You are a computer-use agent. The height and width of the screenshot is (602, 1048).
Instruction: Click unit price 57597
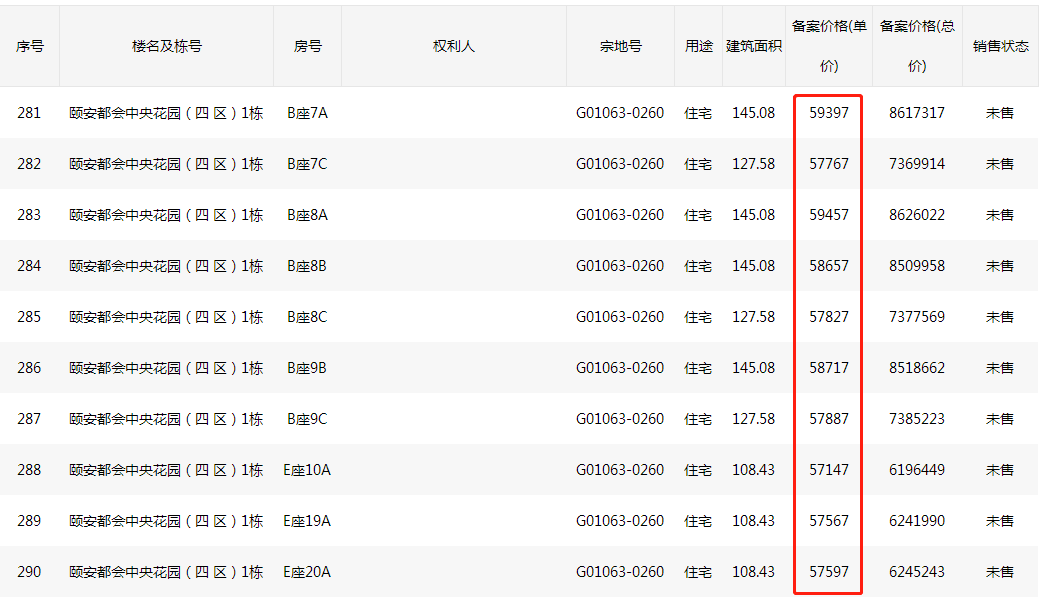(x=829, y=572)
